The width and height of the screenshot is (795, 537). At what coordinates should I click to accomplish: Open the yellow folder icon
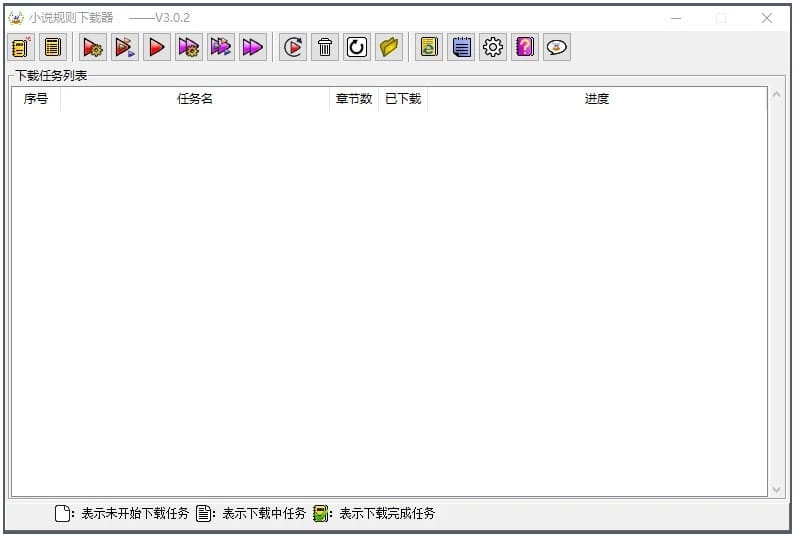389,47
